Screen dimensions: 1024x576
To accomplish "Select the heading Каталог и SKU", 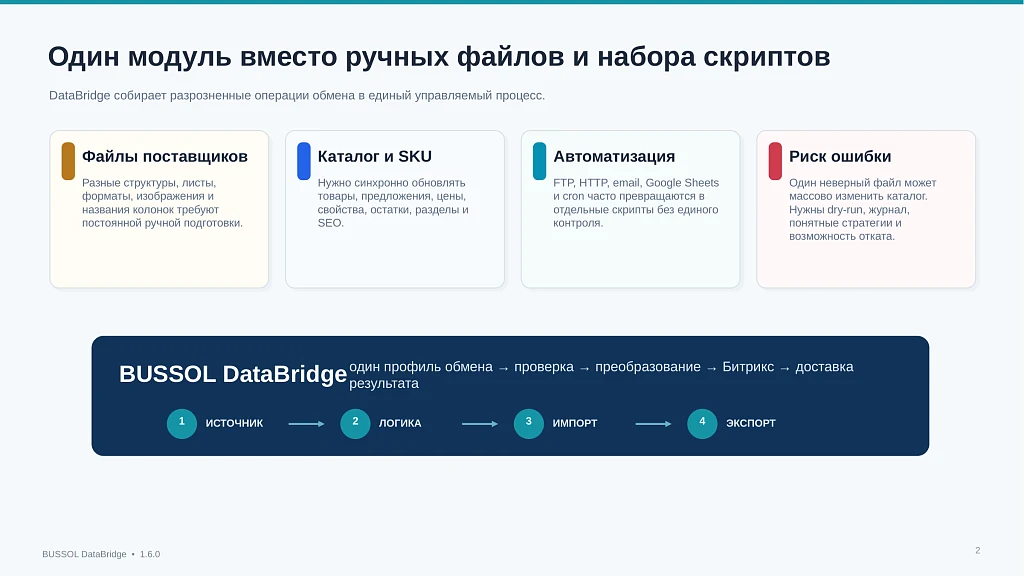I will (374, 157).
